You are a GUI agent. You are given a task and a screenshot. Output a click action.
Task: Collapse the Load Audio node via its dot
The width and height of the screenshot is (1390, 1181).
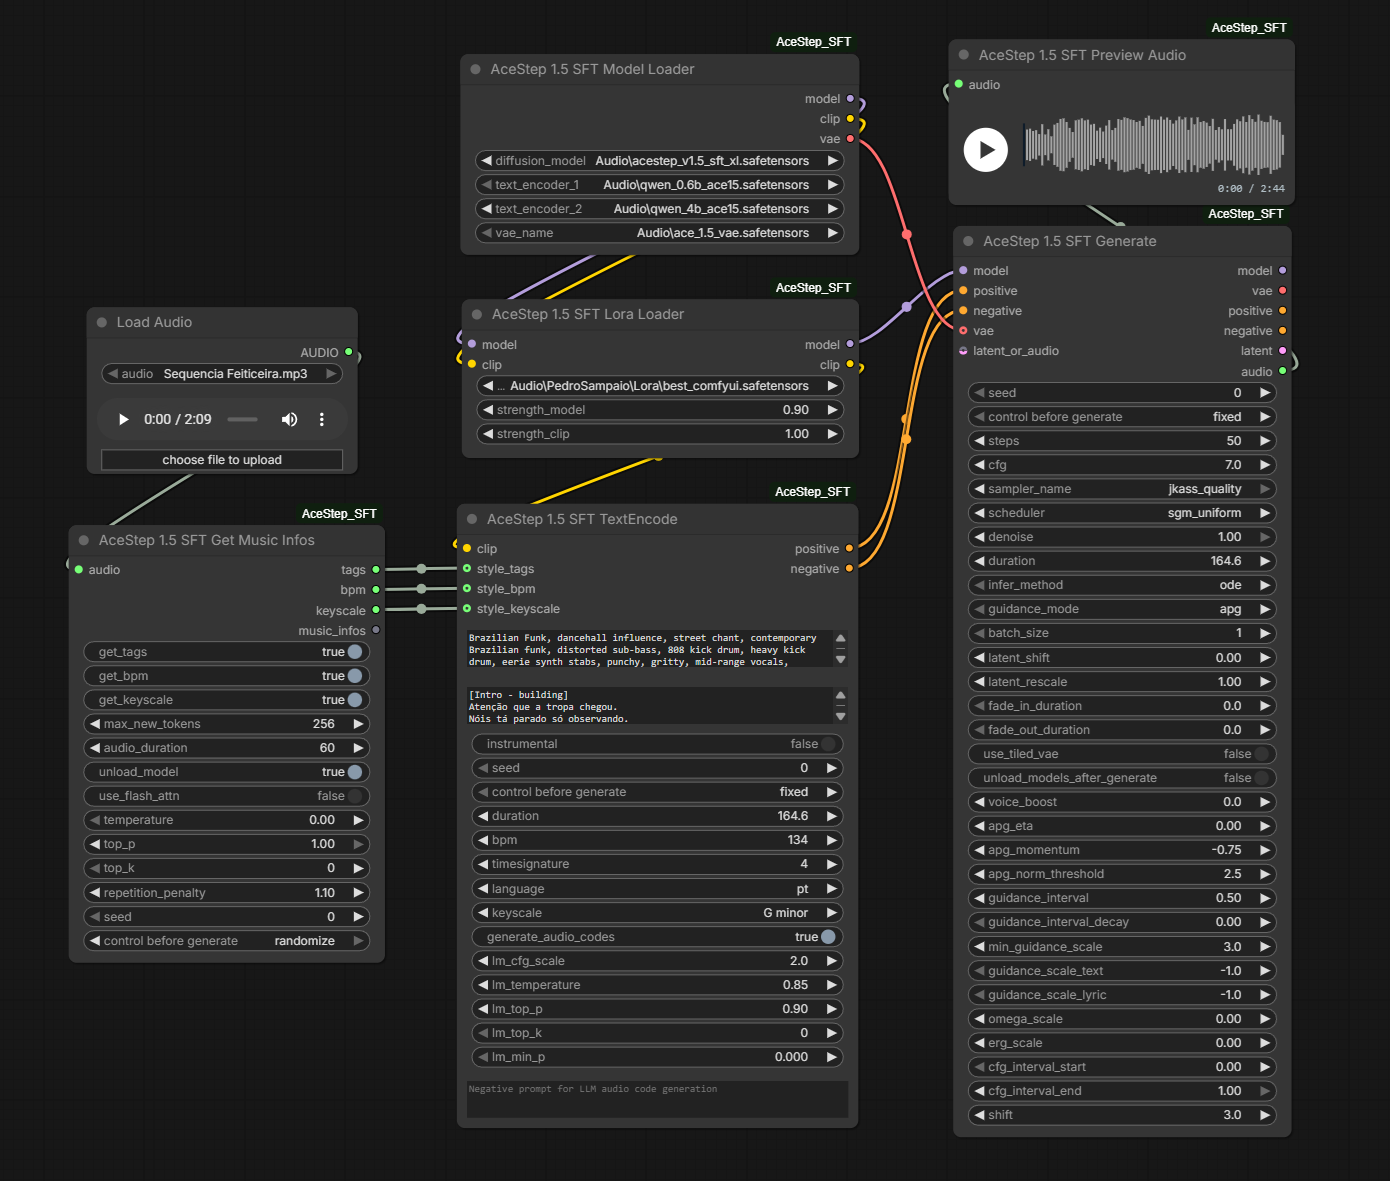coord(102,322)
